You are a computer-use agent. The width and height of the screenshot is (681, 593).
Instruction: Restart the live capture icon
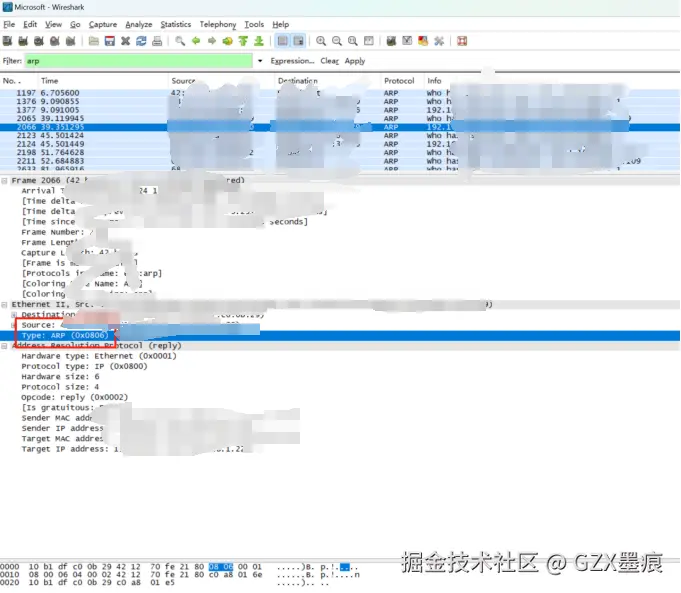click(x=70, y=41)
